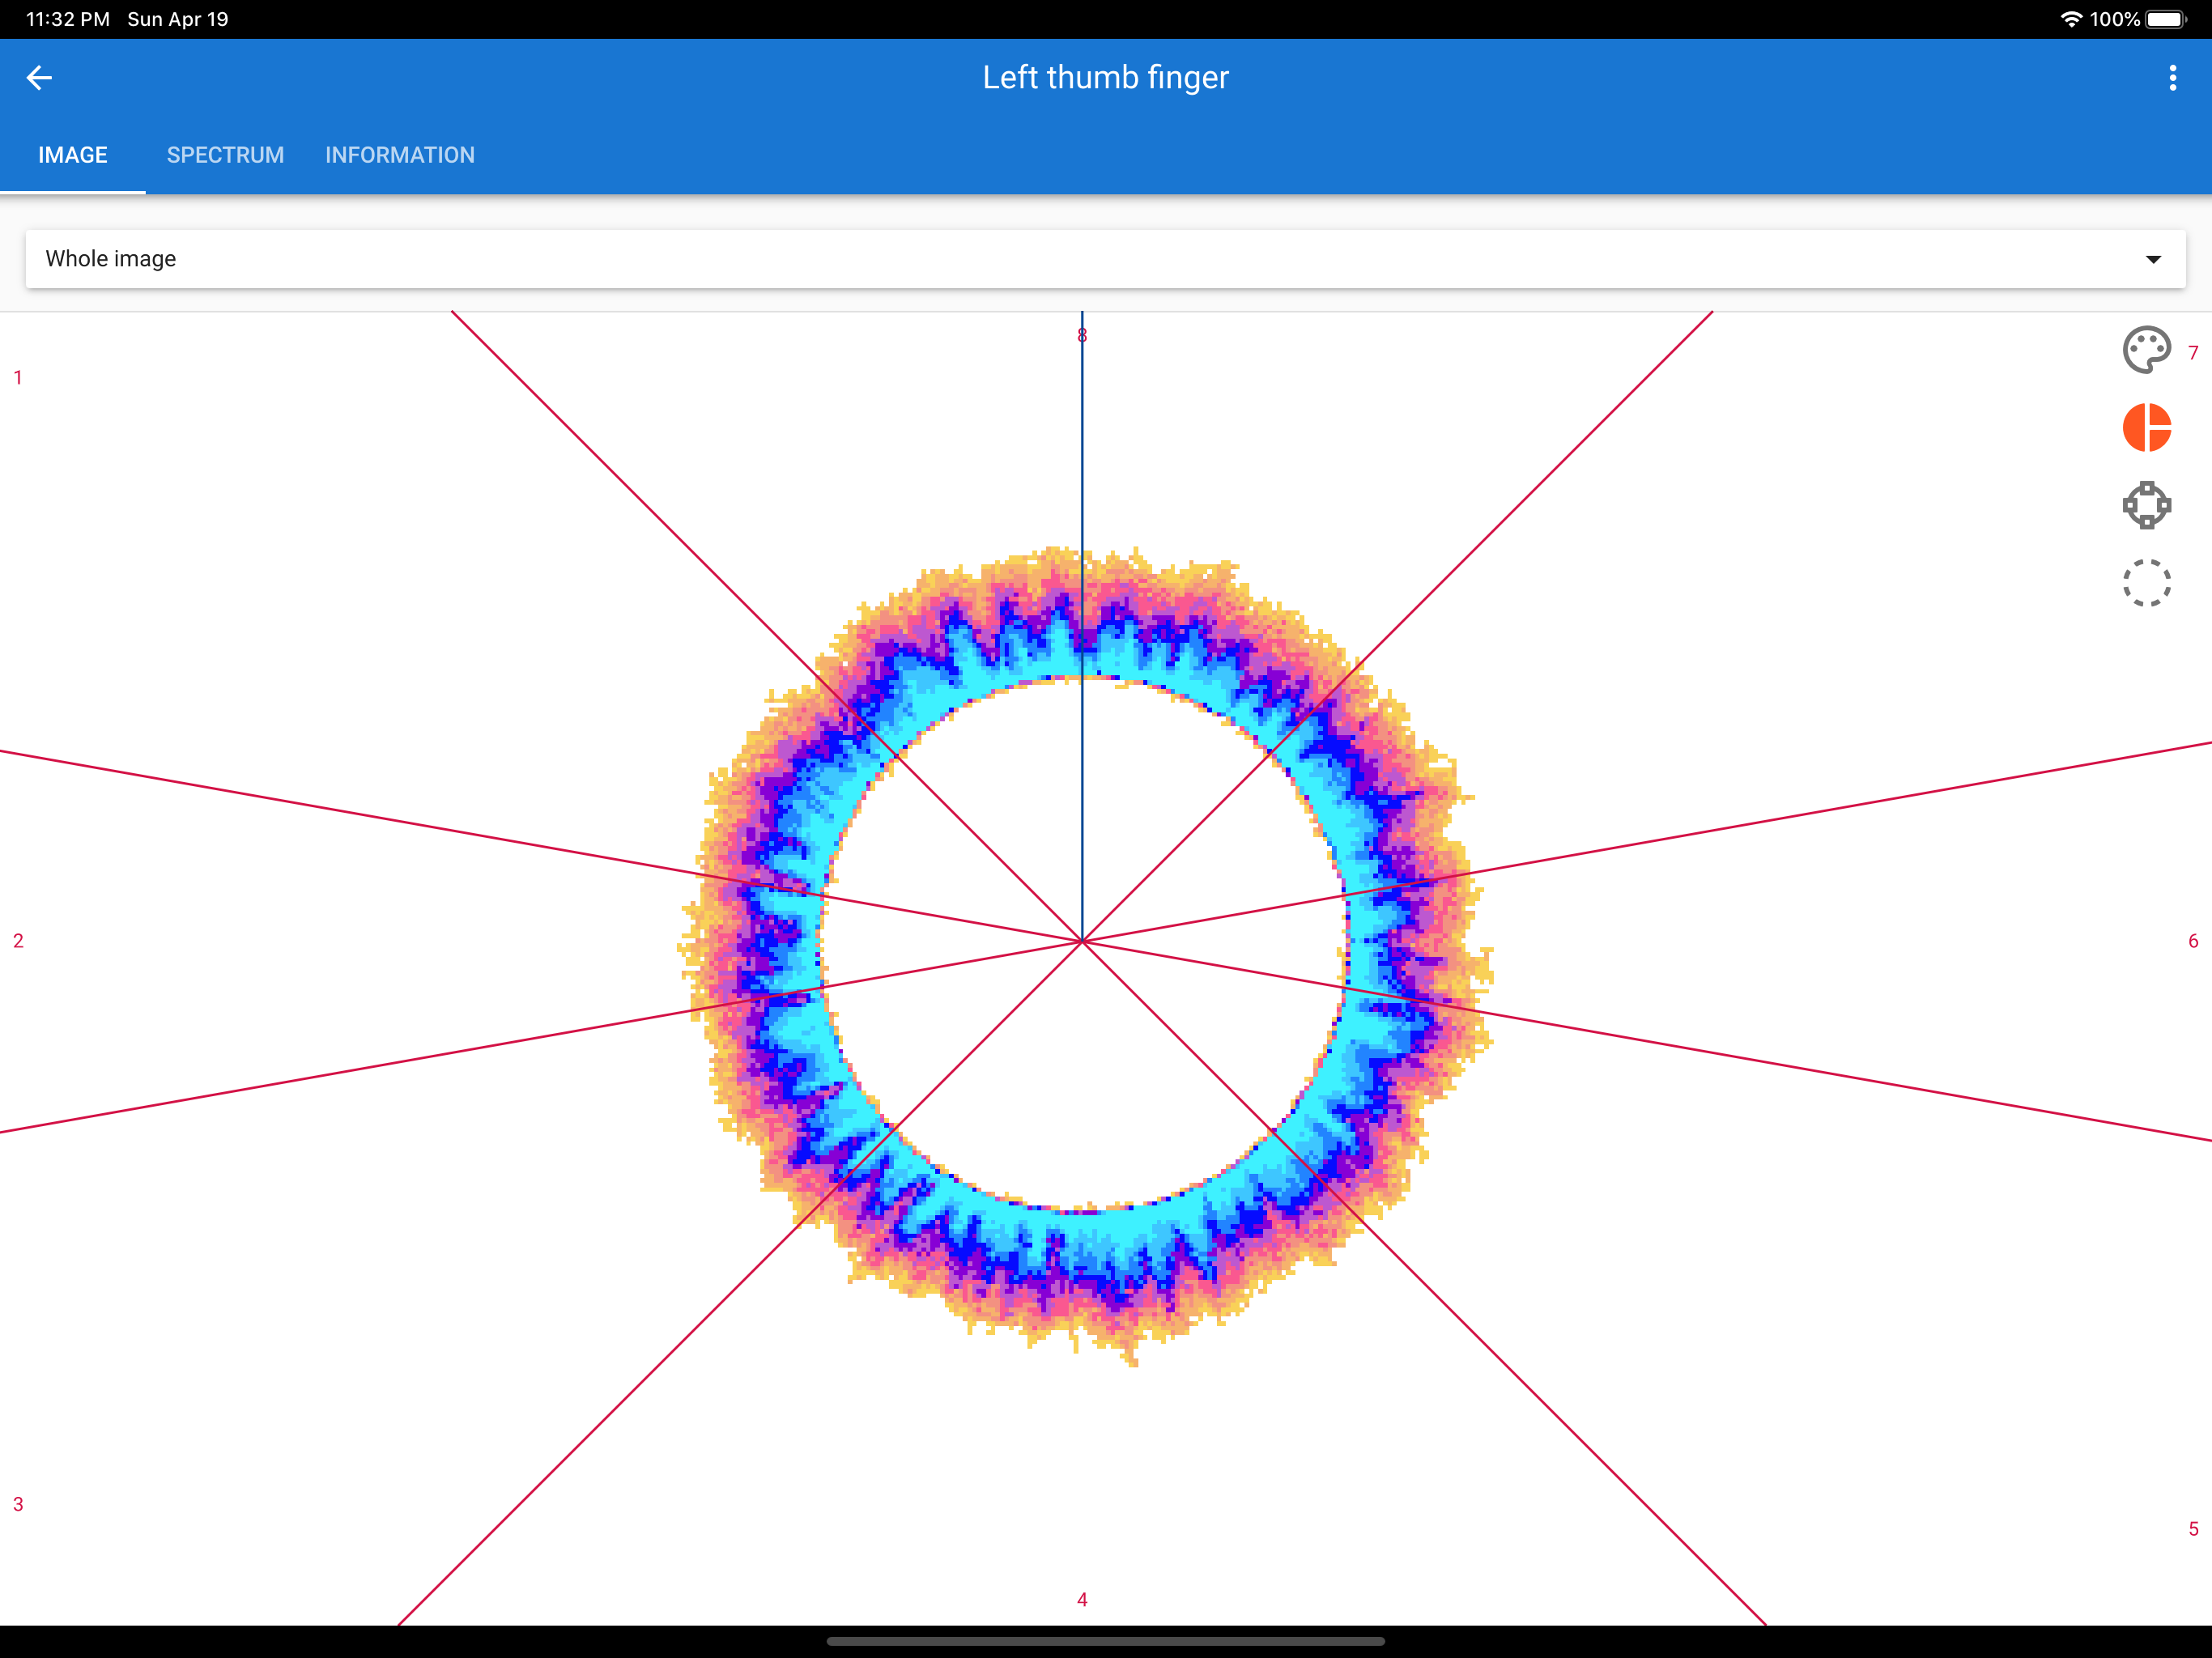Expand the Whole image dropdown
This screenshot has width=2212, height=1658.
click(x=1105, y=259)
